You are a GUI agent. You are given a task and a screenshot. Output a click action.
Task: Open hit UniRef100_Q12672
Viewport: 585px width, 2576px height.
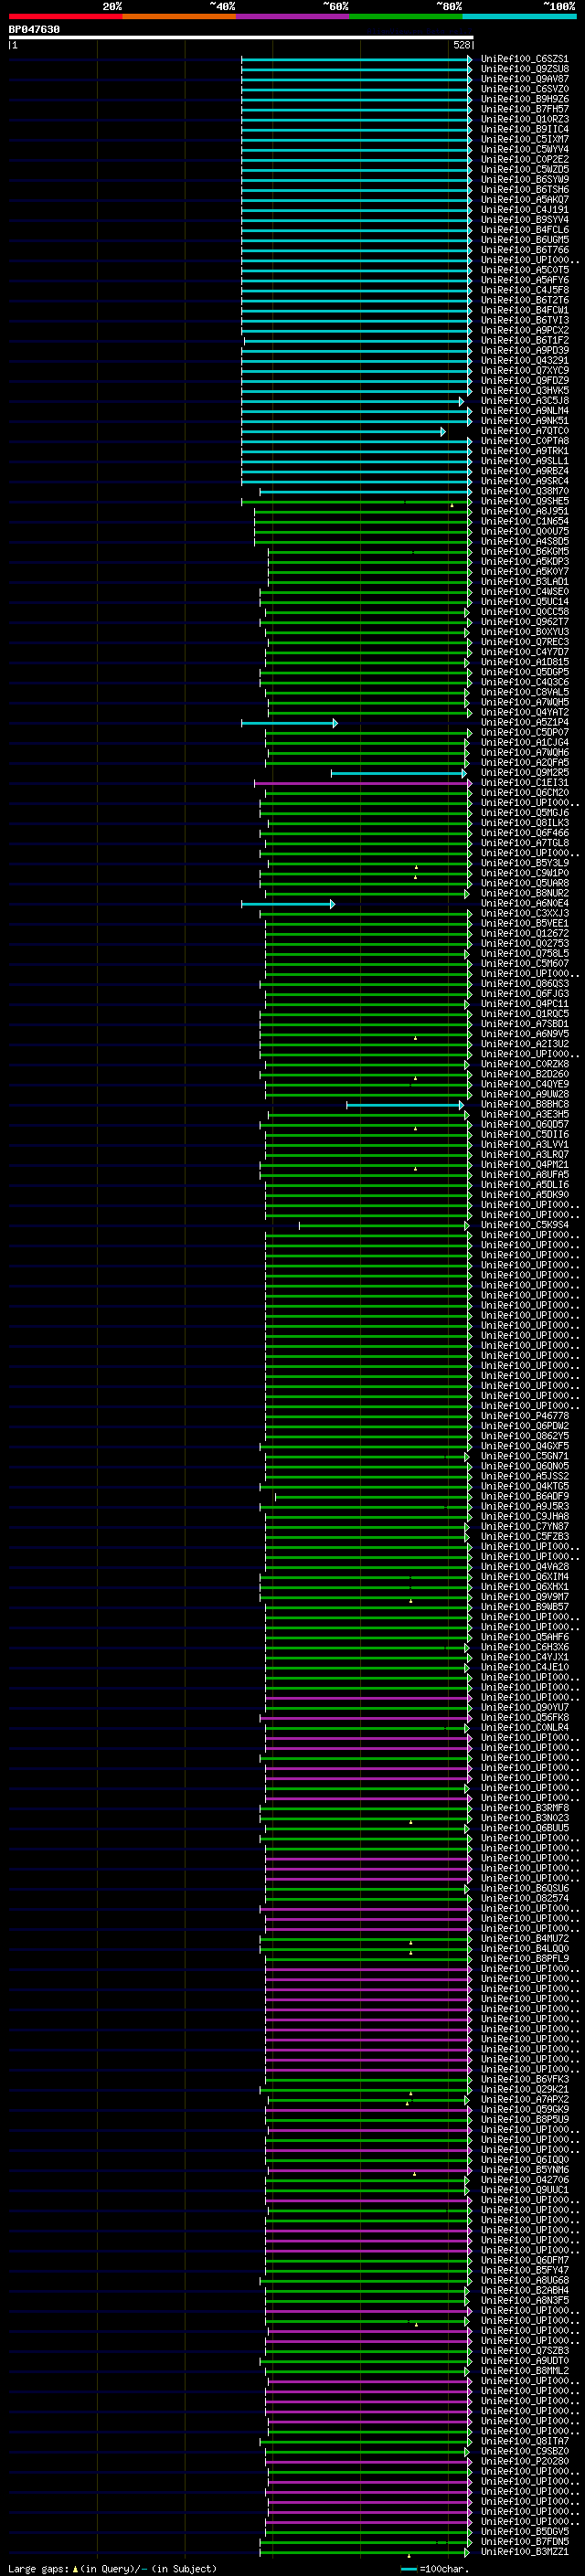pyautogui.click(x=524, y=933)
